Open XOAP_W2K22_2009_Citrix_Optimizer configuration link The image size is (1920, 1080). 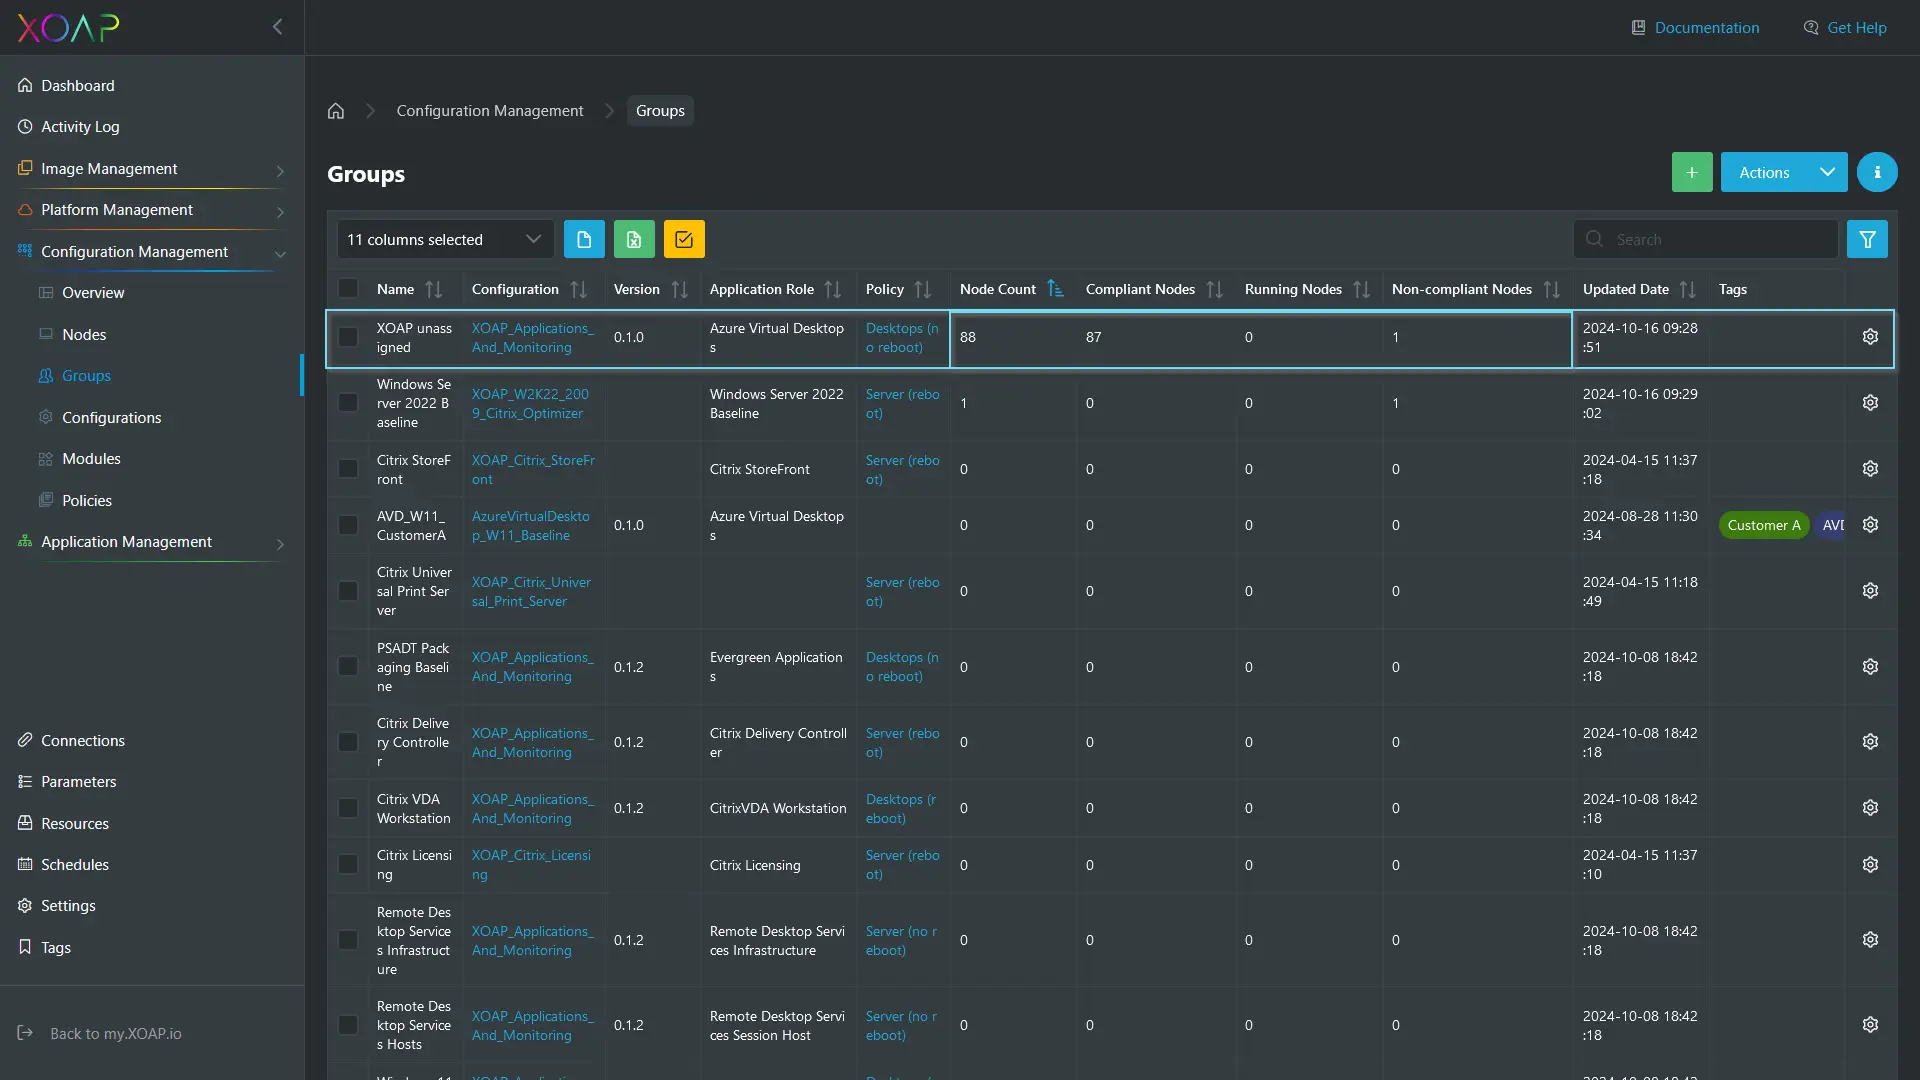point(530,403)
